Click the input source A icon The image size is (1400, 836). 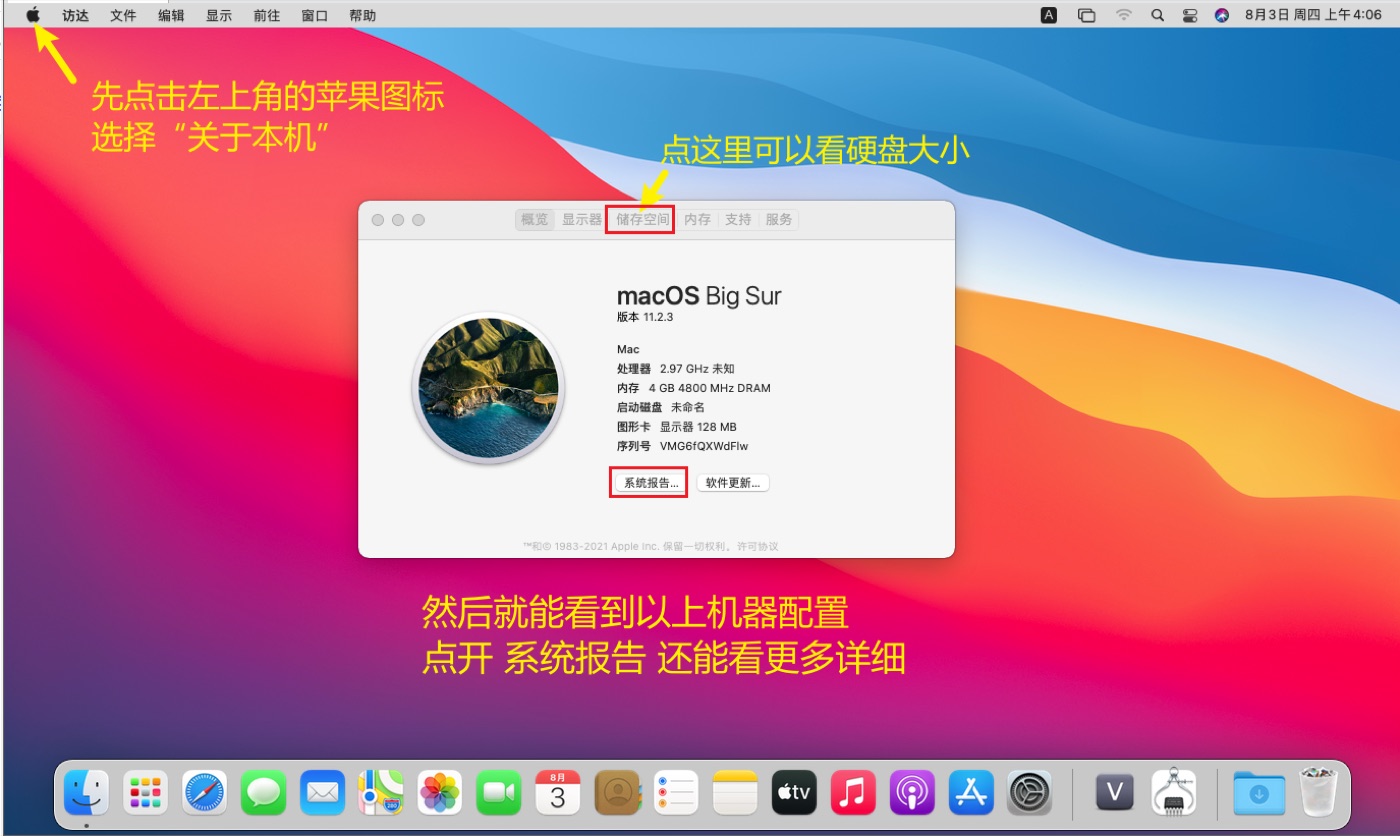[1049, 15]
